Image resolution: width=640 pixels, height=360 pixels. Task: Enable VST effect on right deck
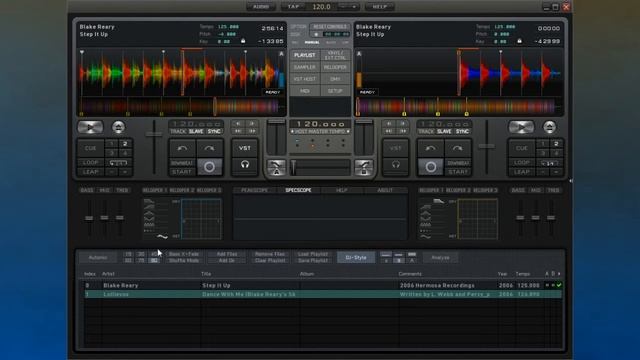tap(396, 148)
